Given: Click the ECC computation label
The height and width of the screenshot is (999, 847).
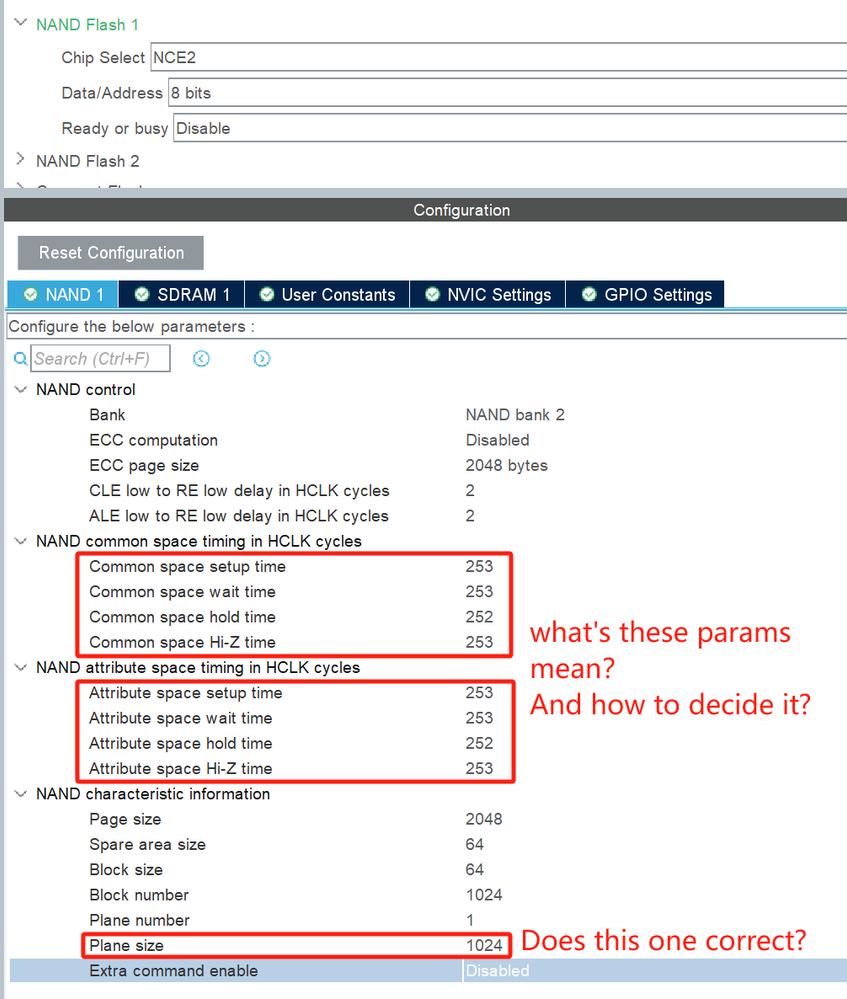Looking at the screenshot, I should (x=153, y=440).
